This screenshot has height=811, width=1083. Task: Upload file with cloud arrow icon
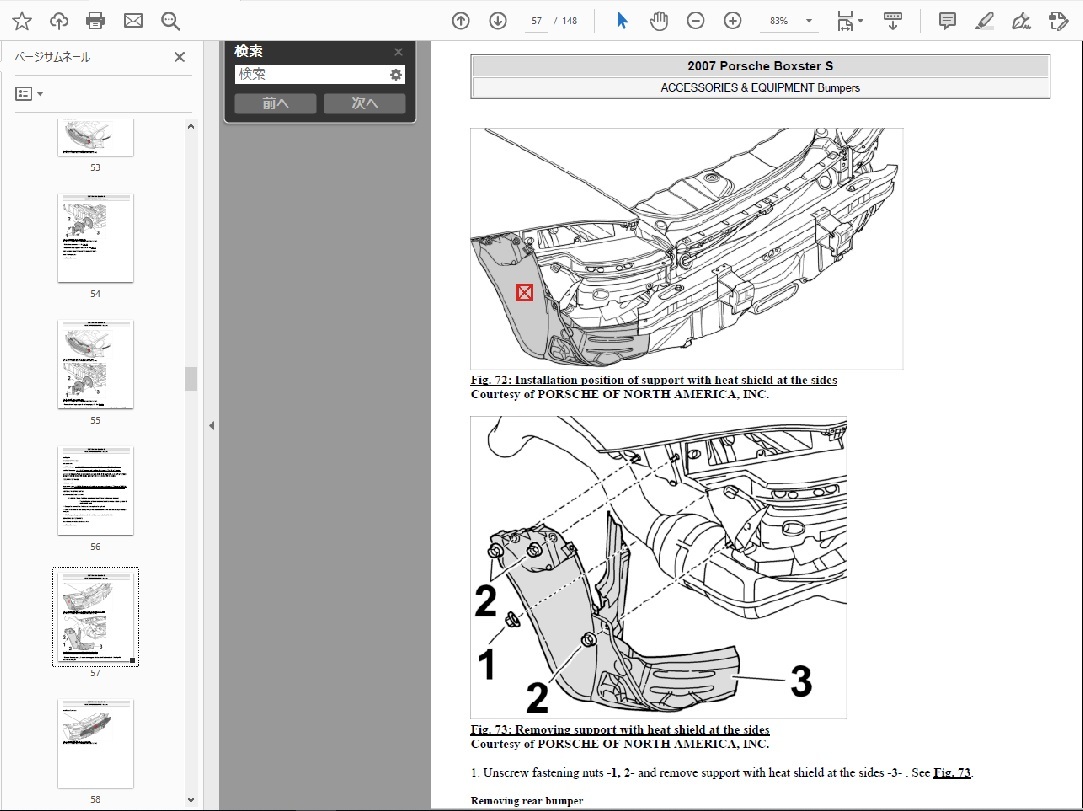pyautogui.click(x=59, y=21)
